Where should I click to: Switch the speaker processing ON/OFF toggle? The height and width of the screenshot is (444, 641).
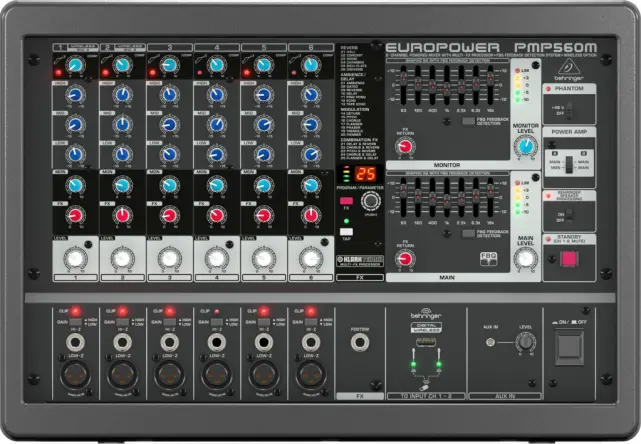pos(569,214)
